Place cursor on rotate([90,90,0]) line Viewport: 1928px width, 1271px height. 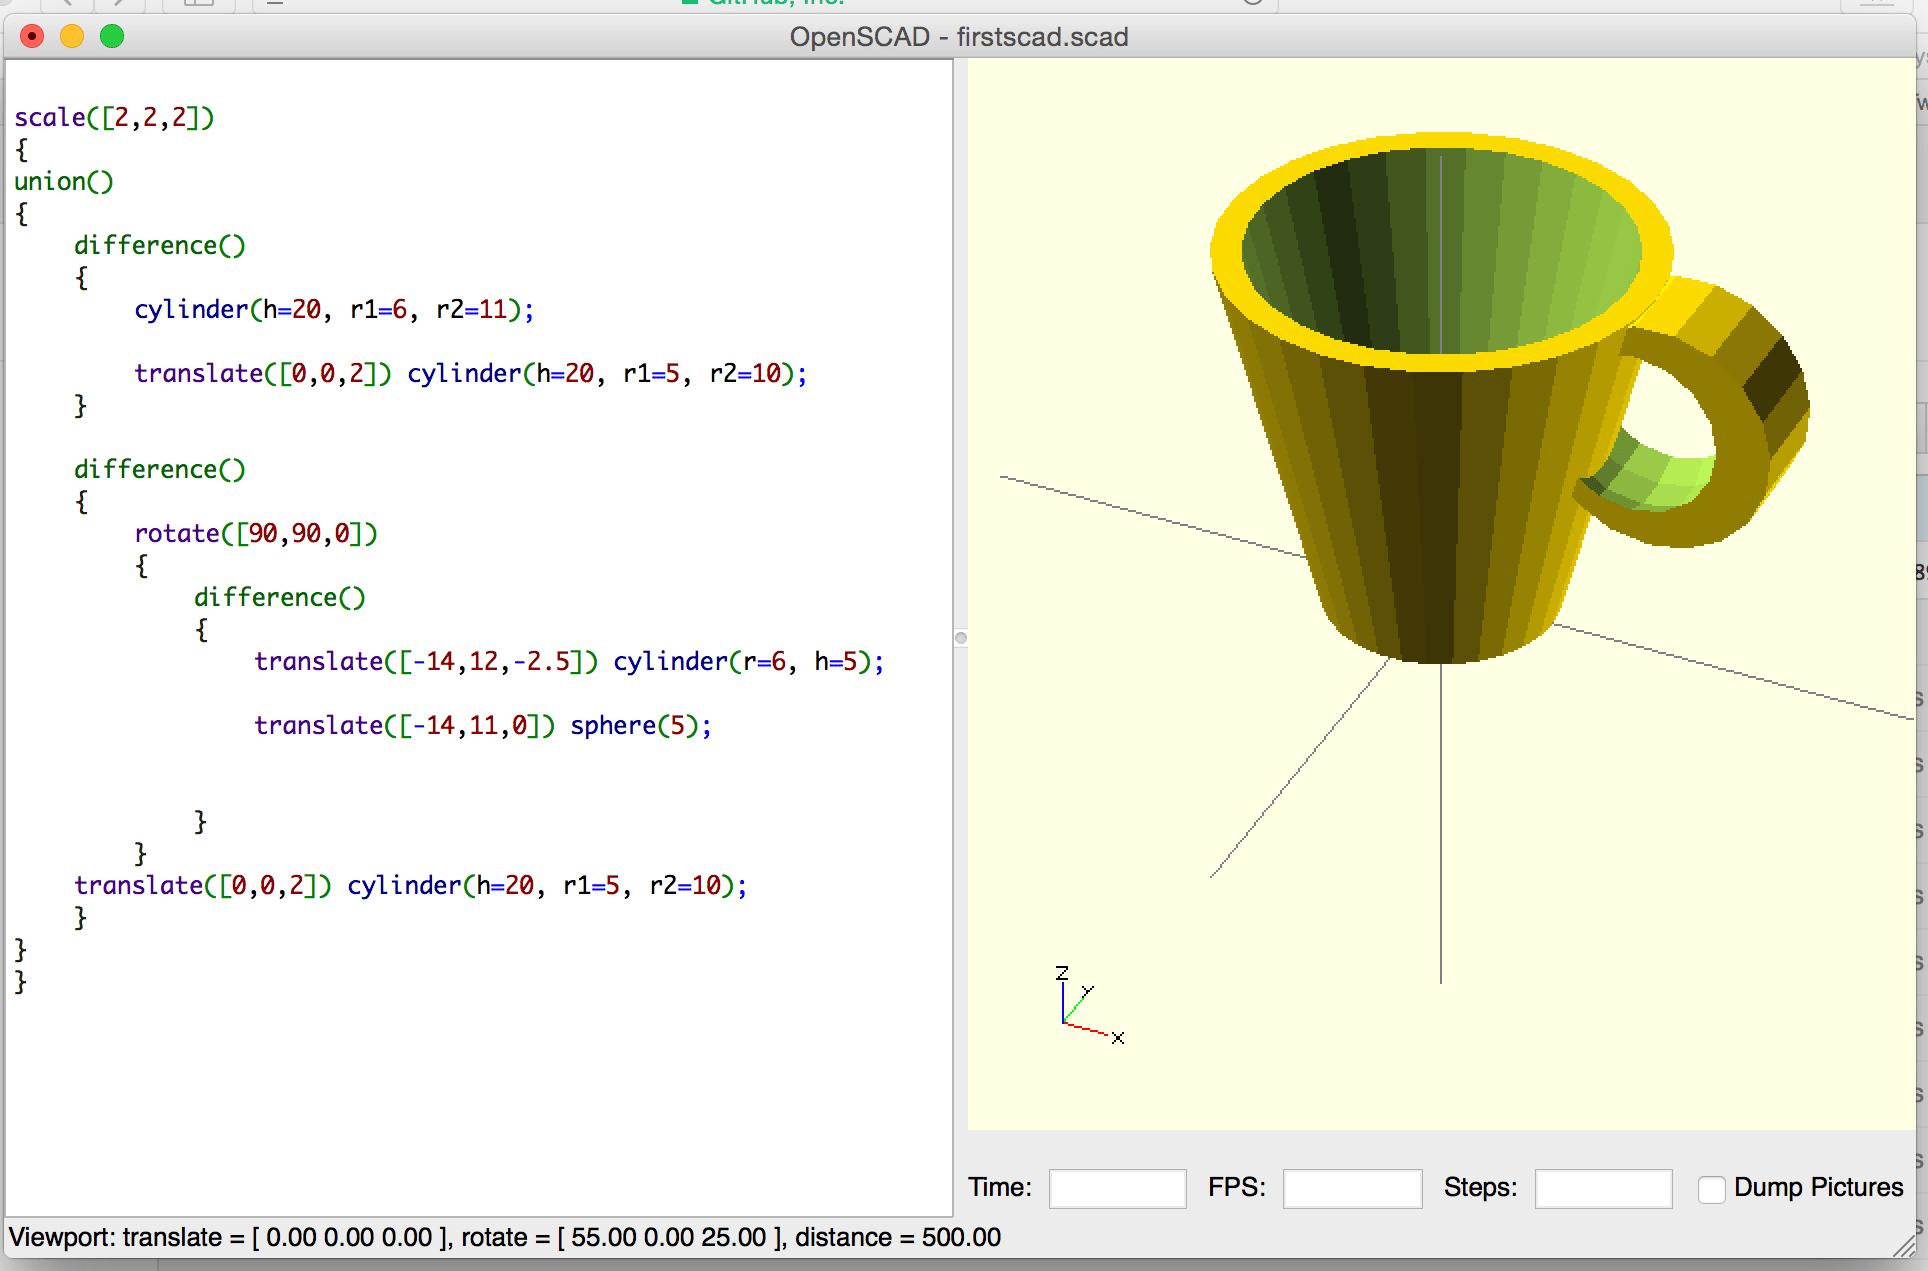click(255, 534)
